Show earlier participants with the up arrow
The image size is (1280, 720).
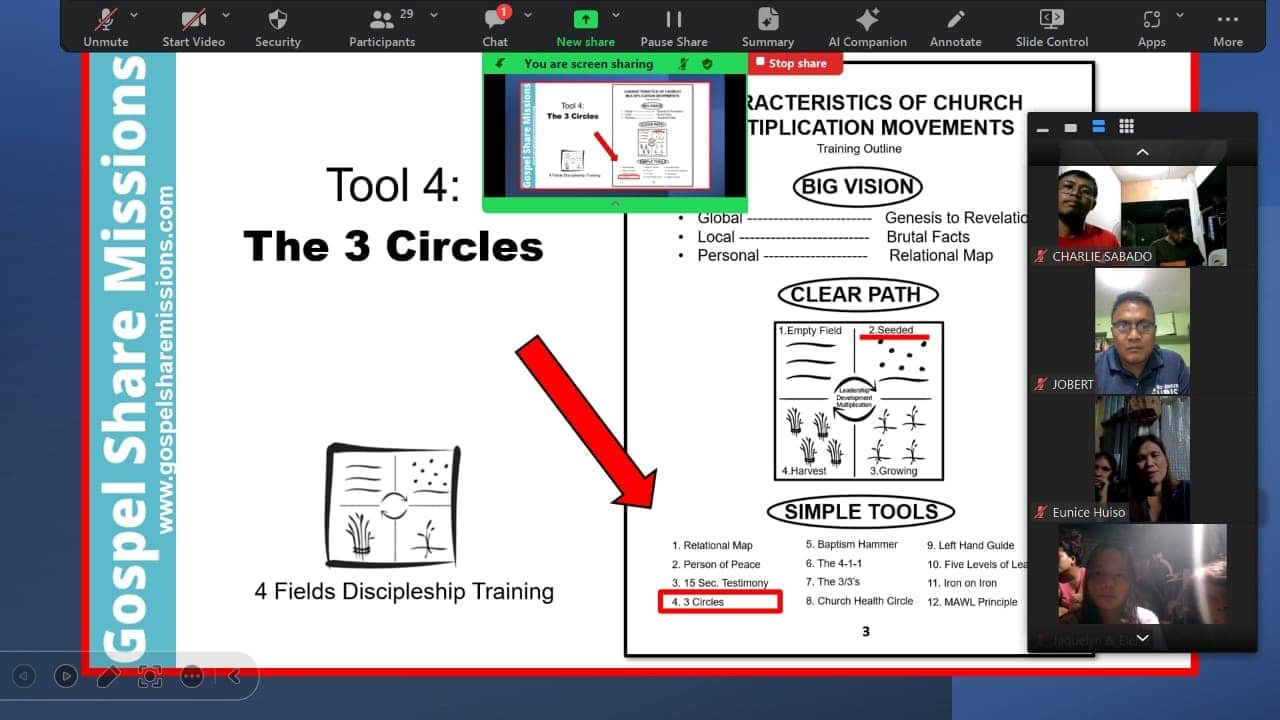[1142, 153]
